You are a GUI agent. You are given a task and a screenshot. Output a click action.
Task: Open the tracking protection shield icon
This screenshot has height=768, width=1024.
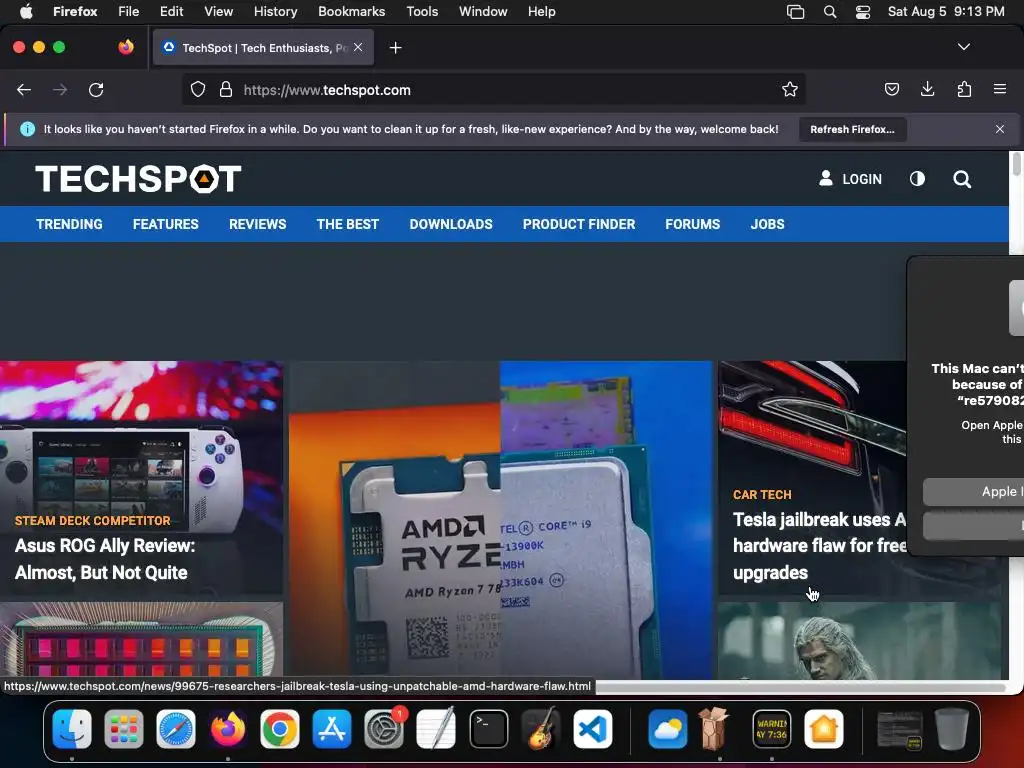pyautogui.click(x=198, y=89)
